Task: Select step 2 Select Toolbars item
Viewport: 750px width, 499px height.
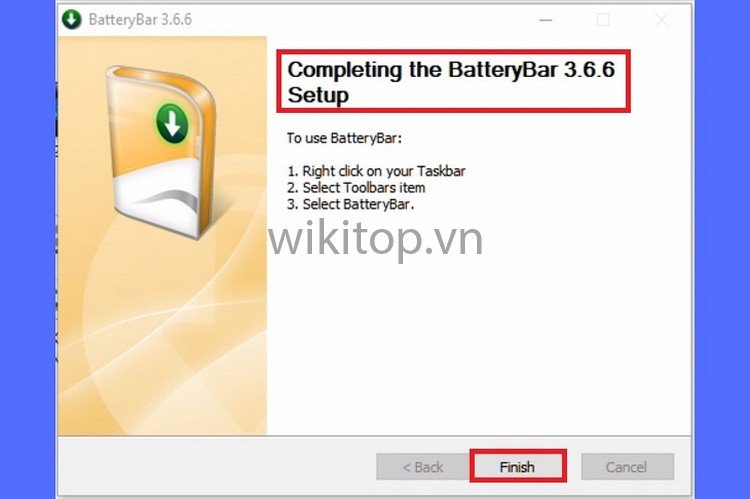Action: click(356, 188)
